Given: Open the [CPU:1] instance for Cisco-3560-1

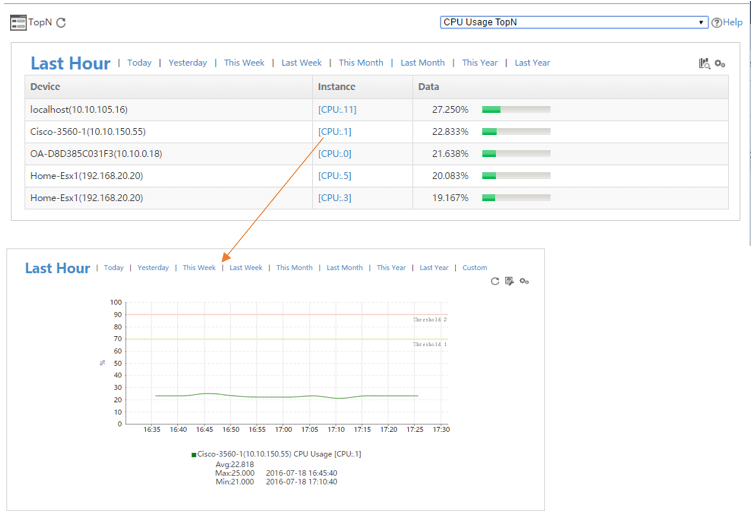Looking at the screenshot, I should tap(334, 131).
